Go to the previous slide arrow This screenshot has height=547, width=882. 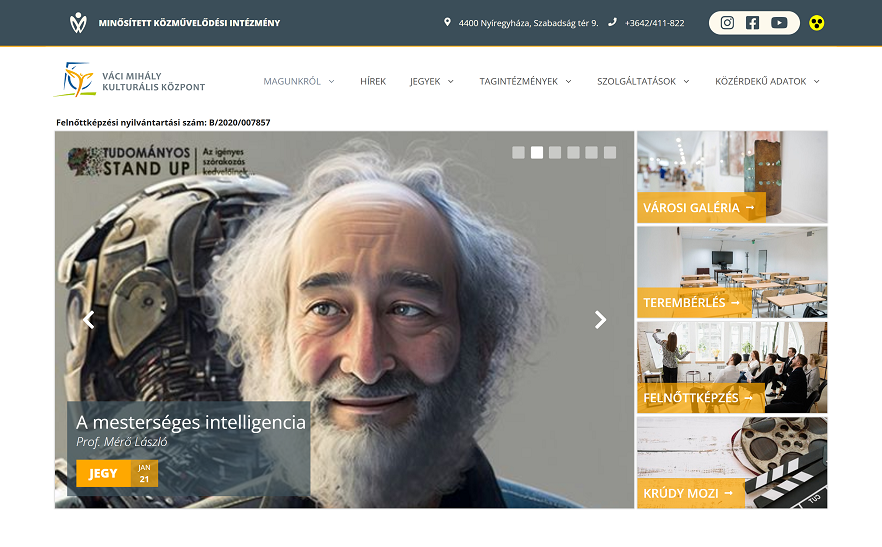(x=88, y=320)
